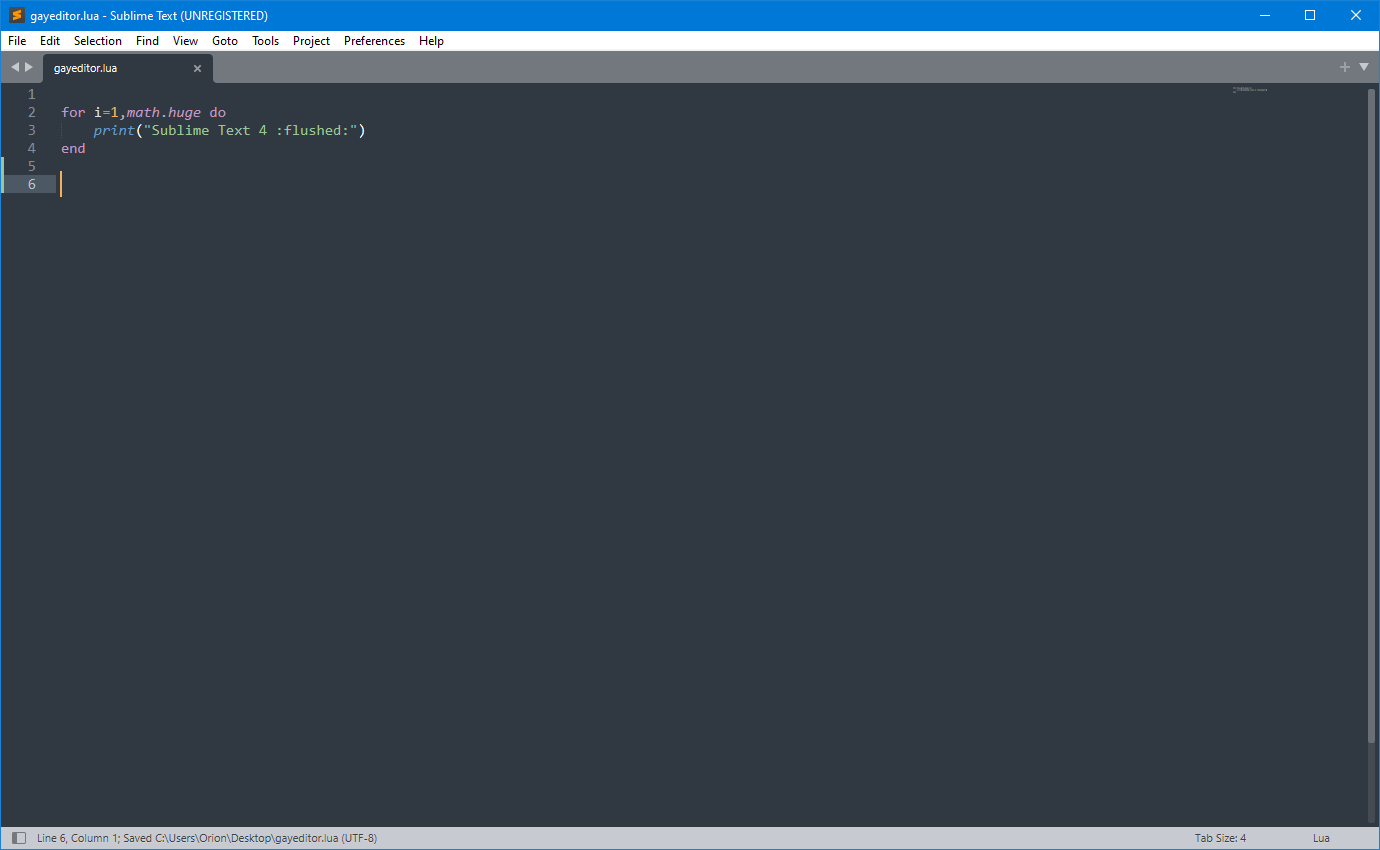Viewport: 1380px width, 850px height.
Task: Click line number 5 in gutter
Action: coord(31,166)
